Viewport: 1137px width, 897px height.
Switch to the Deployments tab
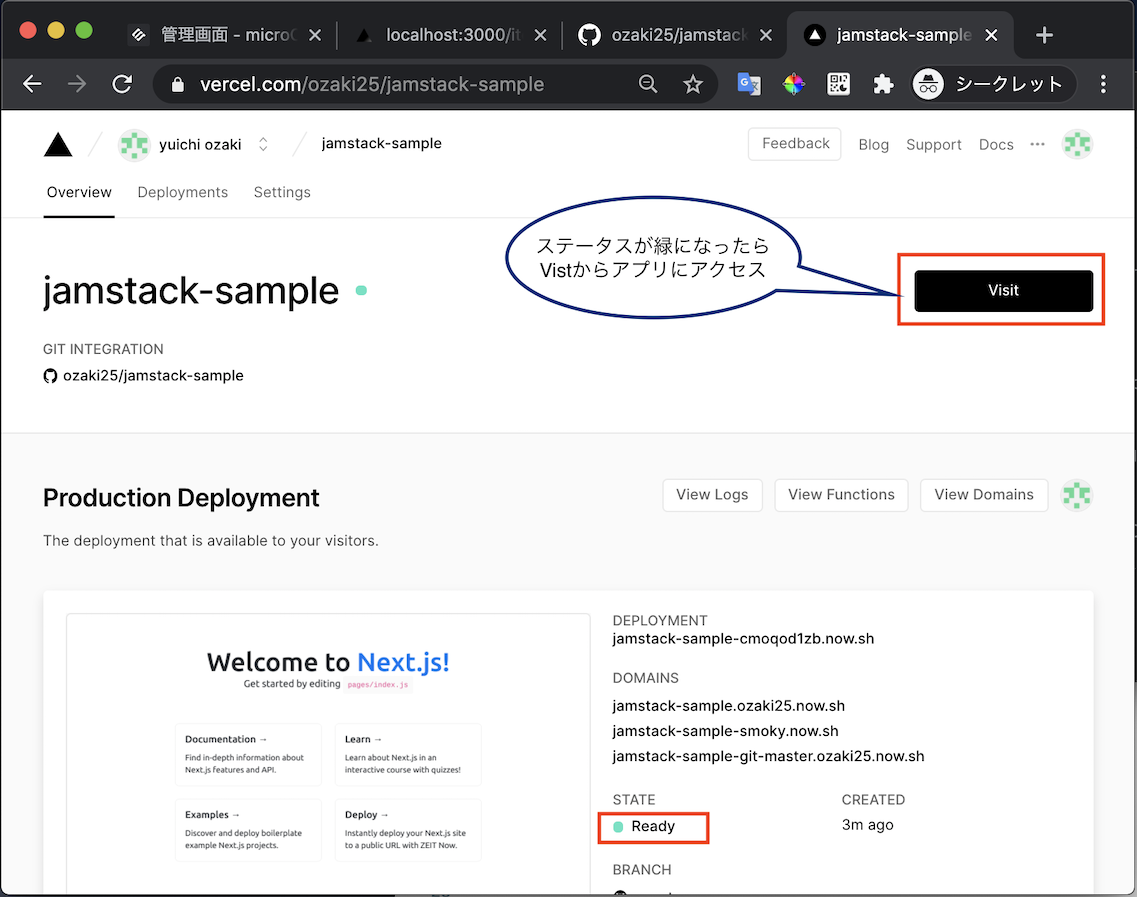(x=183, y=192)
